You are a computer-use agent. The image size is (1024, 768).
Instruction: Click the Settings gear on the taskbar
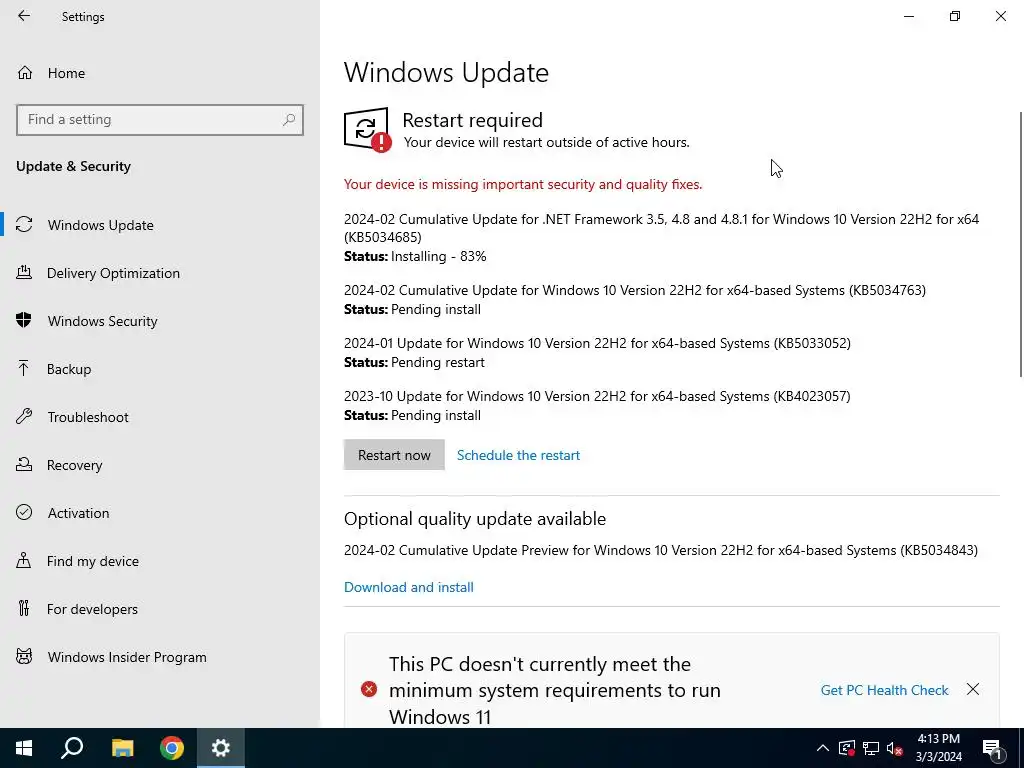coord(221,748)
